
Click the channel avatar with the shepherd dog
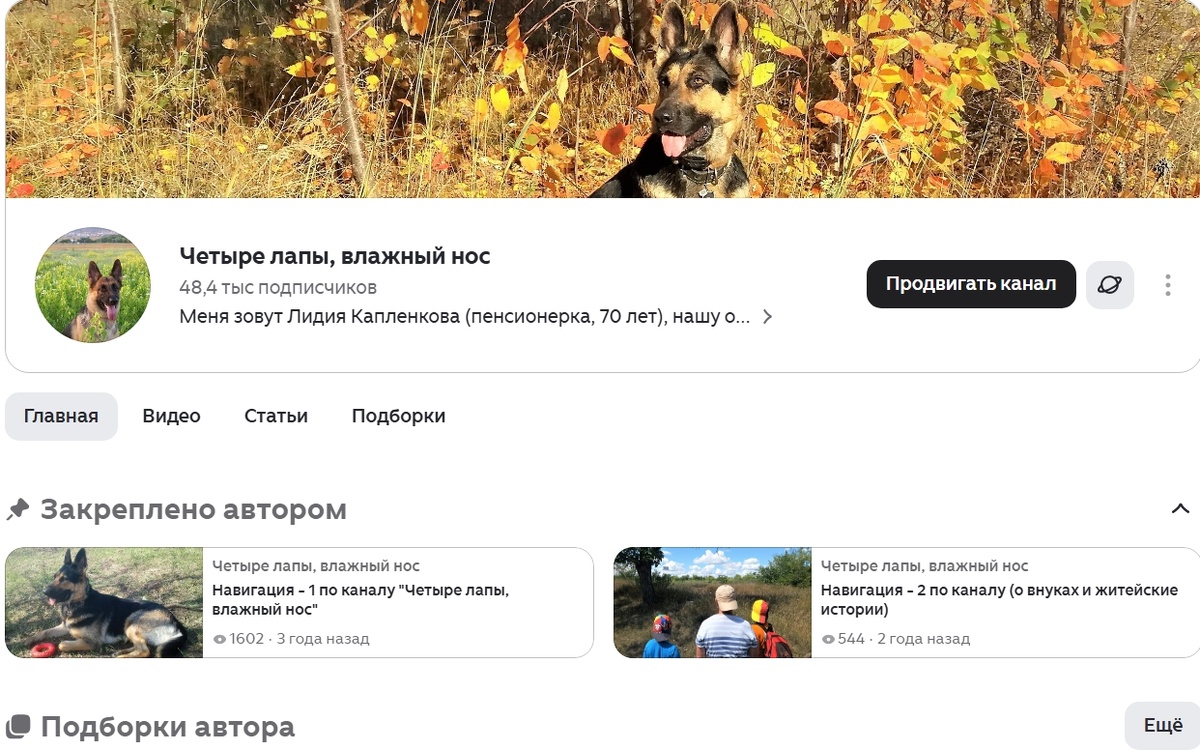point(92,284)
